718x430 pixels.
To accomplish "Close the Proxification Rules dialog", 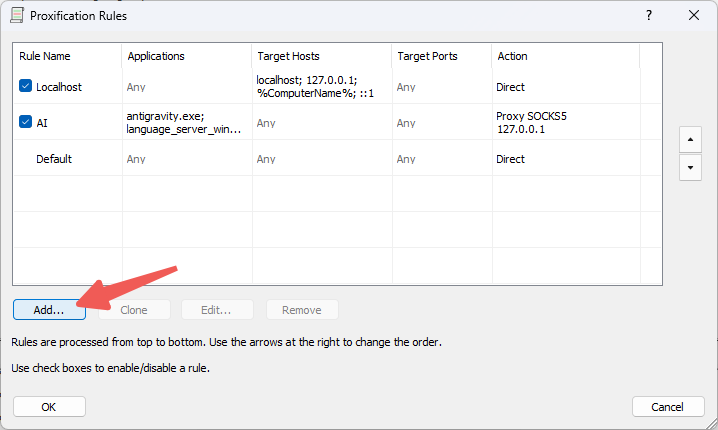I will click(x=693, y=15).
